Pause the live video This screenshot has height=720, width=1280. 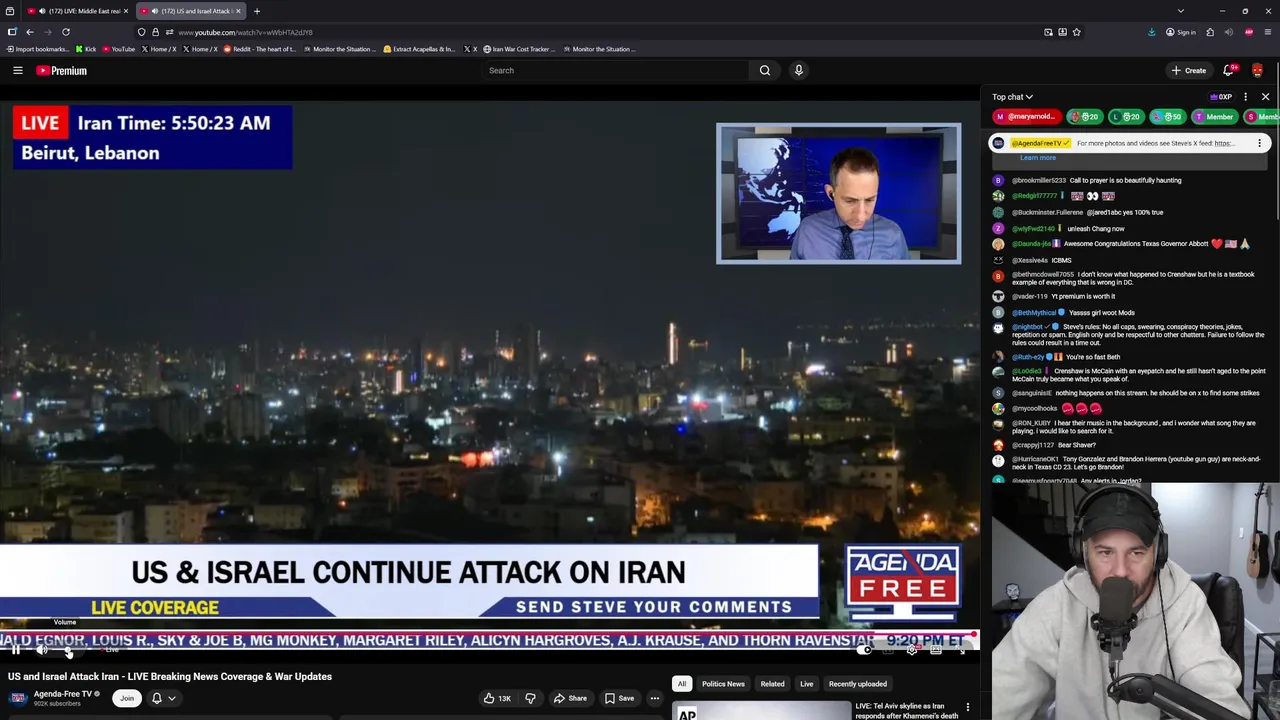(x=16, y=650)
